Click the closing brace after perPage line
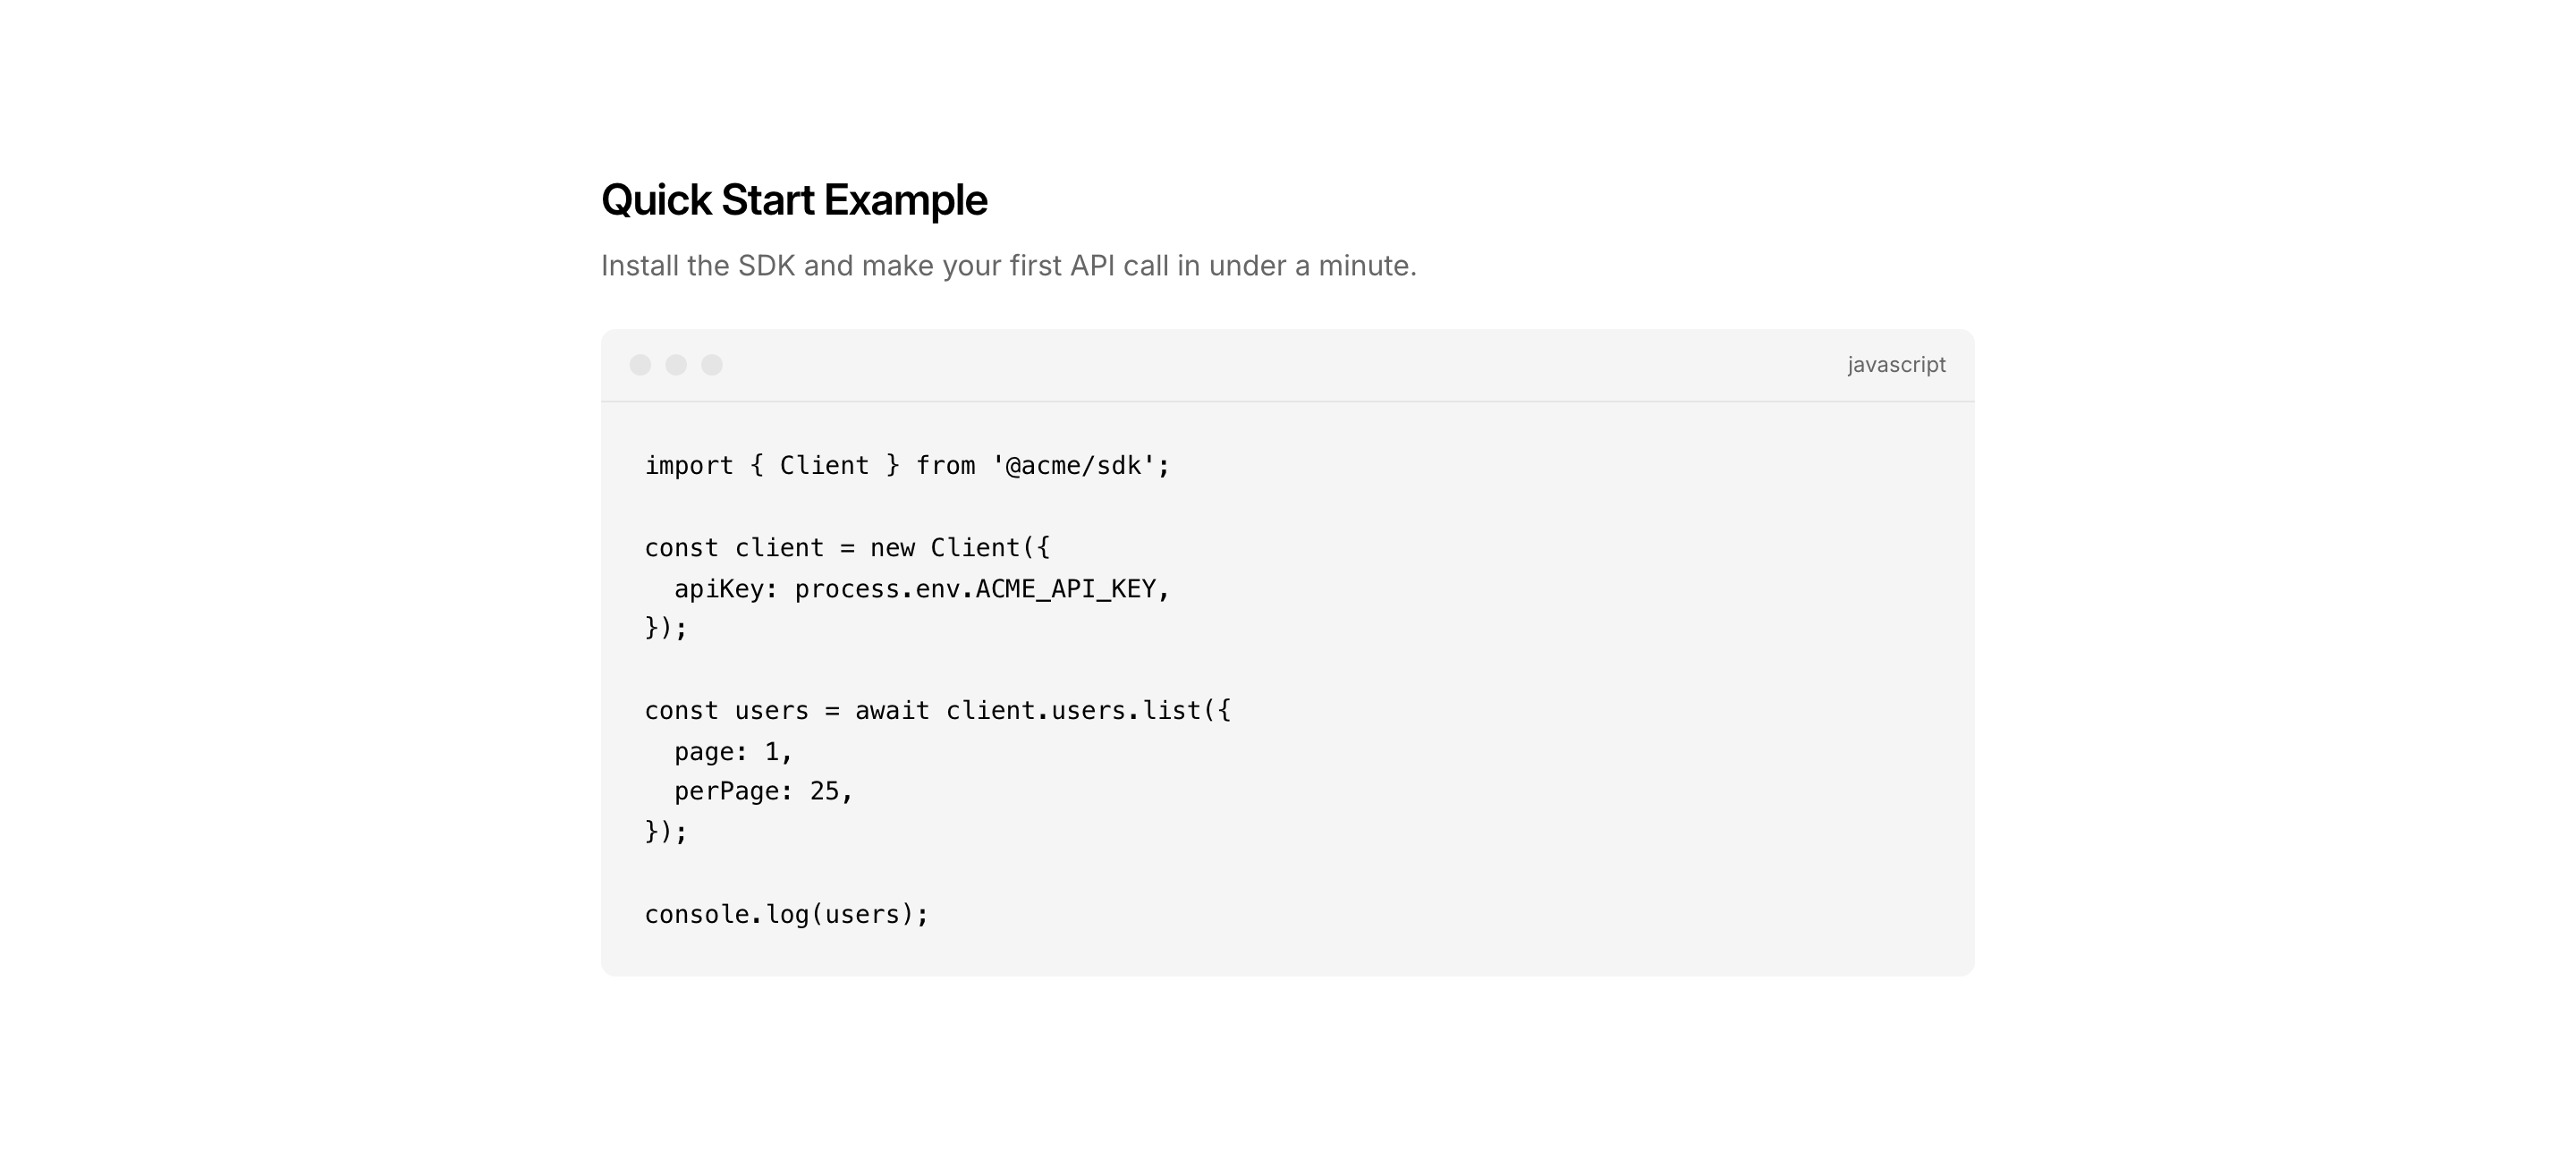2576x1150 pixels. (x=666, y=832)
